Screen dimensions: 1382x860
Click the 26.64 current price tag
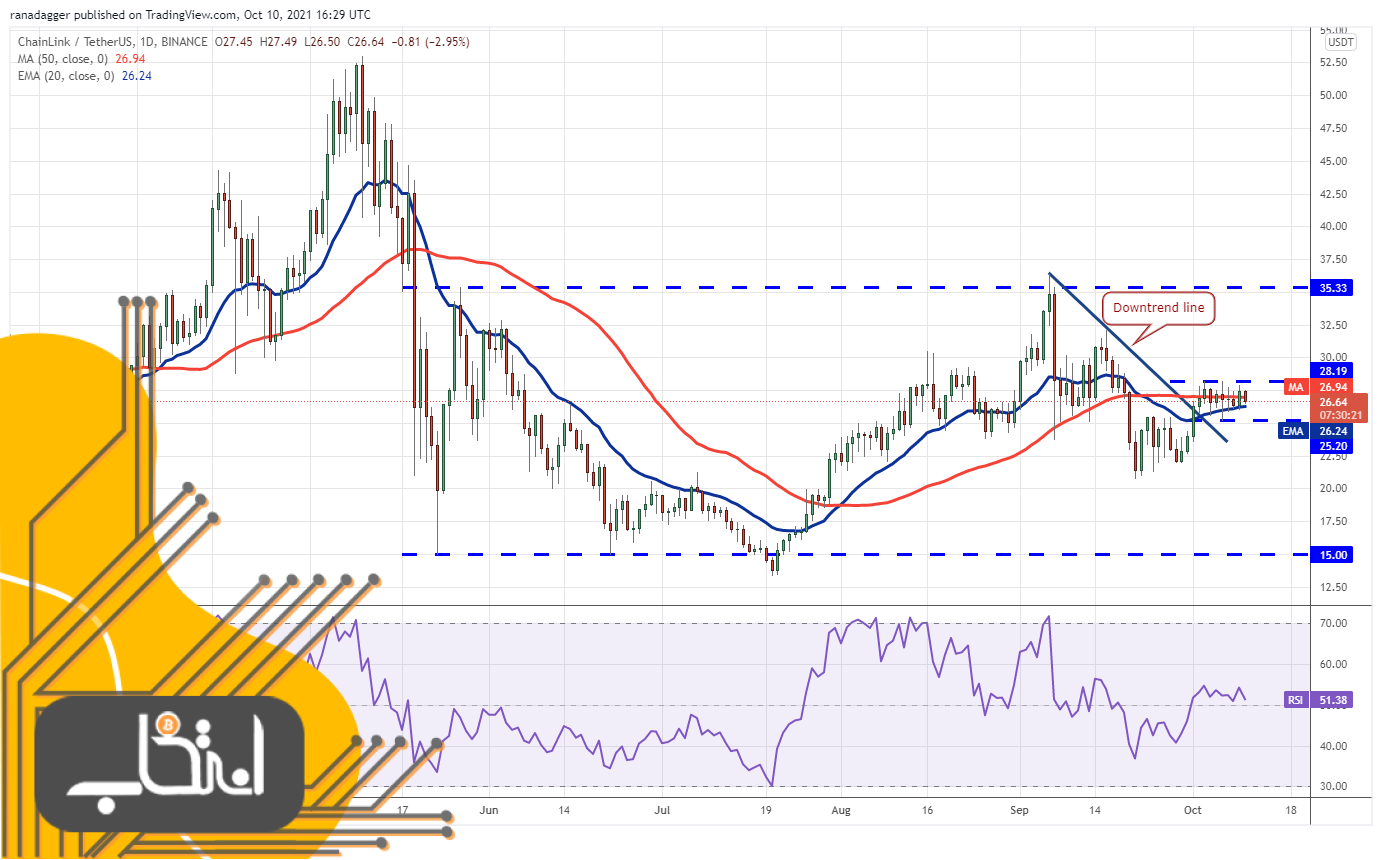(1331, 401)
